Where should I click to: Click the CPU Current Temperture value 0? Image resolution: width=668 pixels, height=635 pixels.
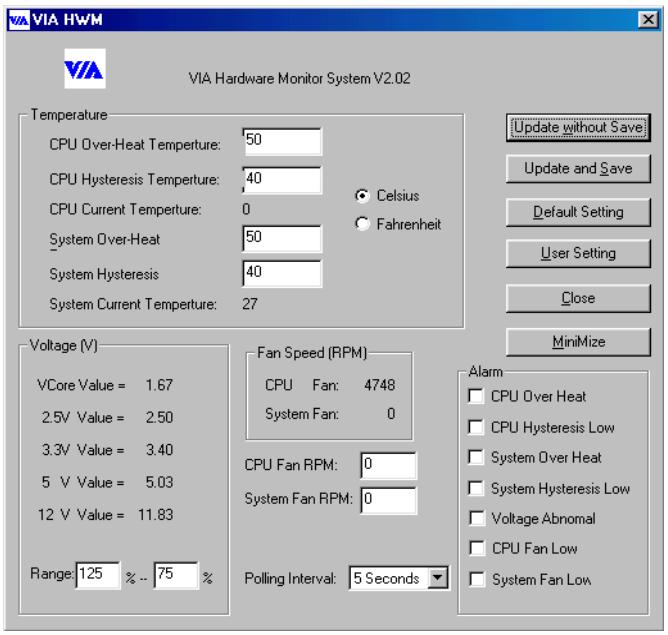tap(246, 209)
